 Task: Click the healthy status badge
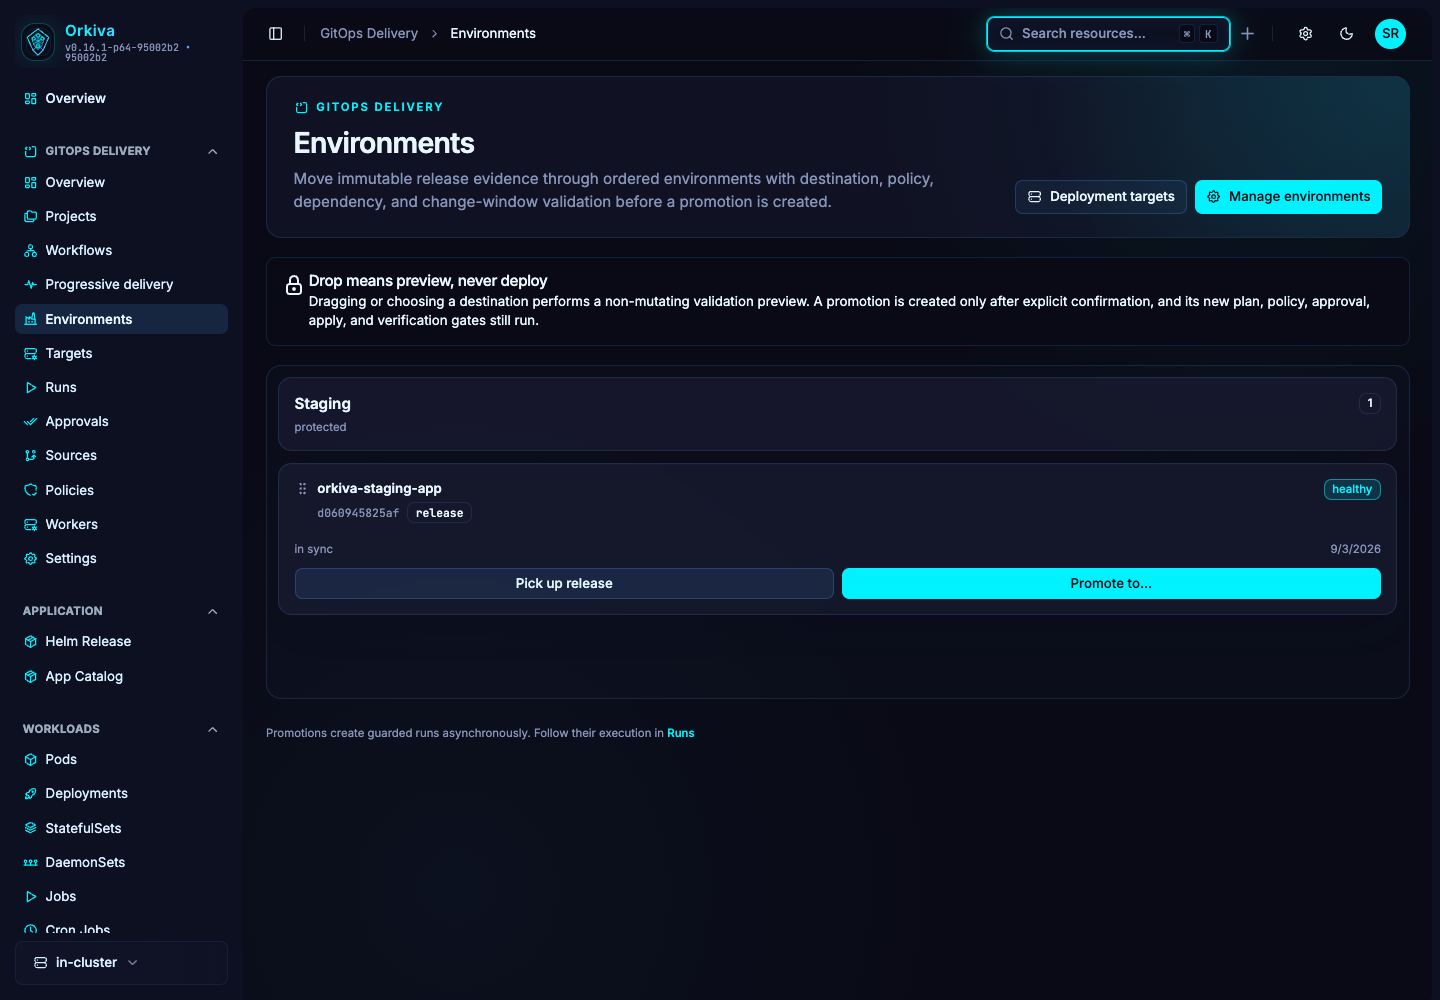1352,489
